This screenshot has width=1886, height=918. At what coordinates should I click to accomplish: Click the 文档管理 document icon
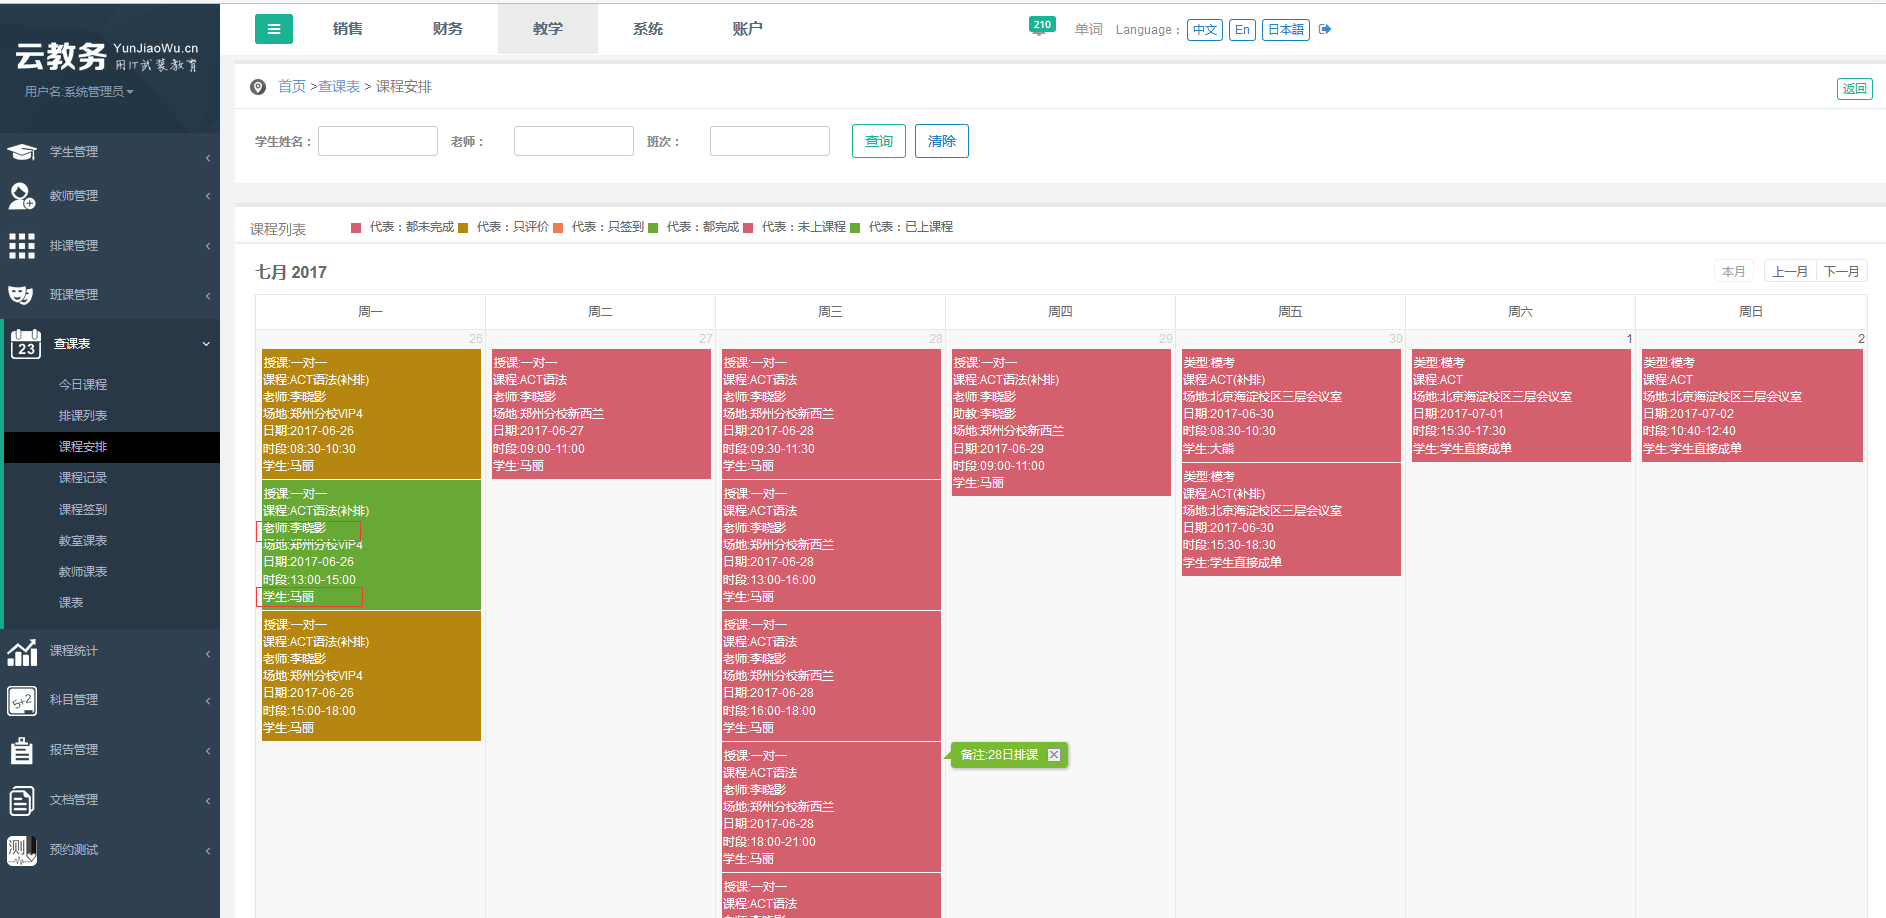click(x=22, y=800)
